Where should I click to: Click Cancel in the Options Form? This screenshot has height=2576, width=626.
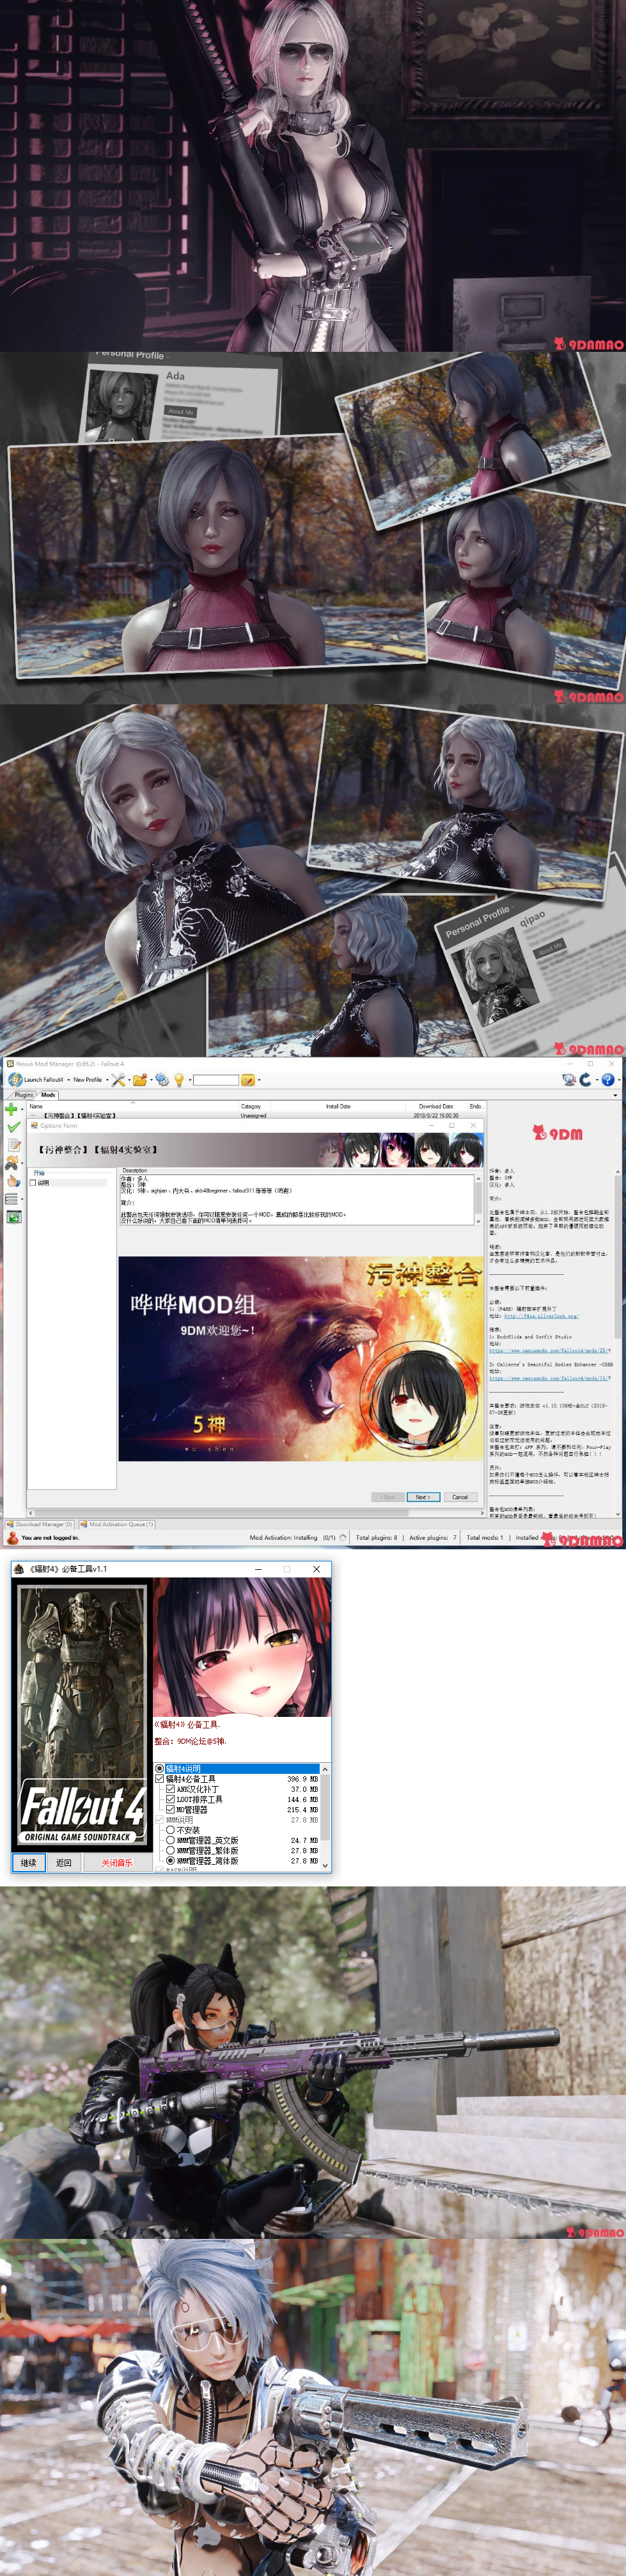coord(460,1497)
